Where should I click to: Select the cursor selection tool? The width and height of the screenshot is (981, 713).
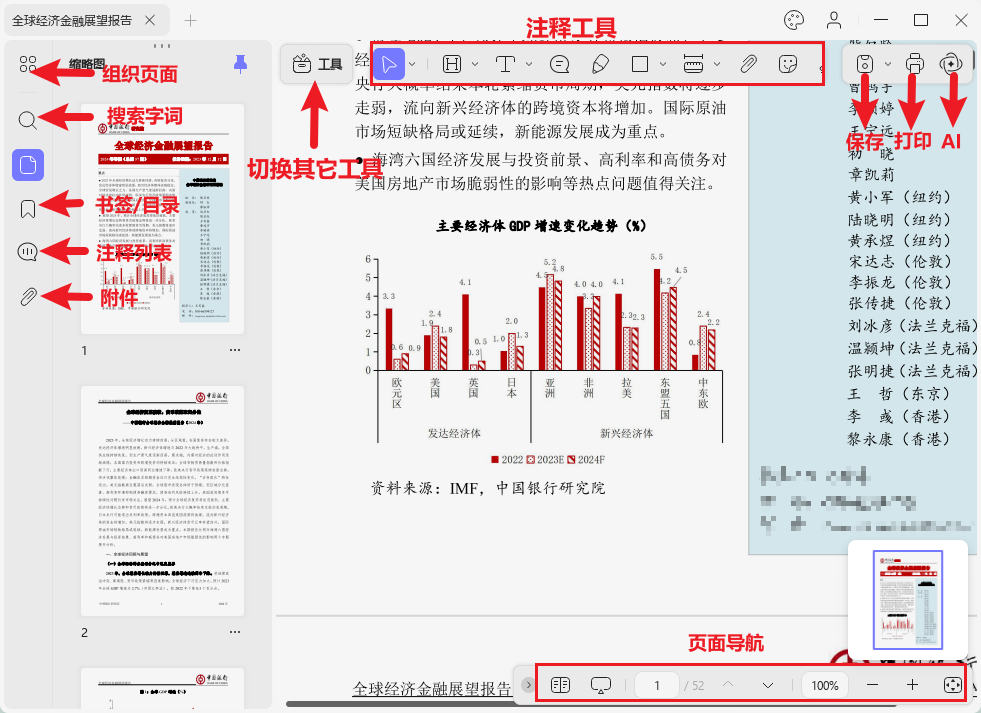(x=389, y=64)
